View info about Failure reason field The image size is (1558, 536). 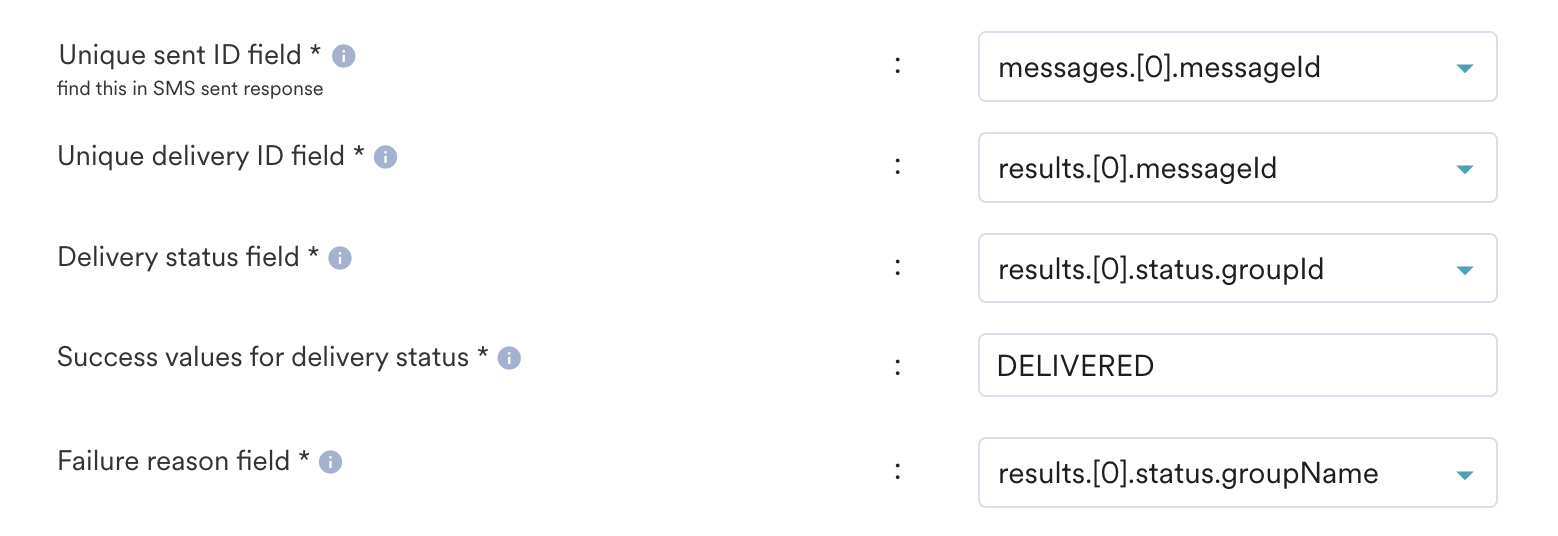click(x=330, y=462)
